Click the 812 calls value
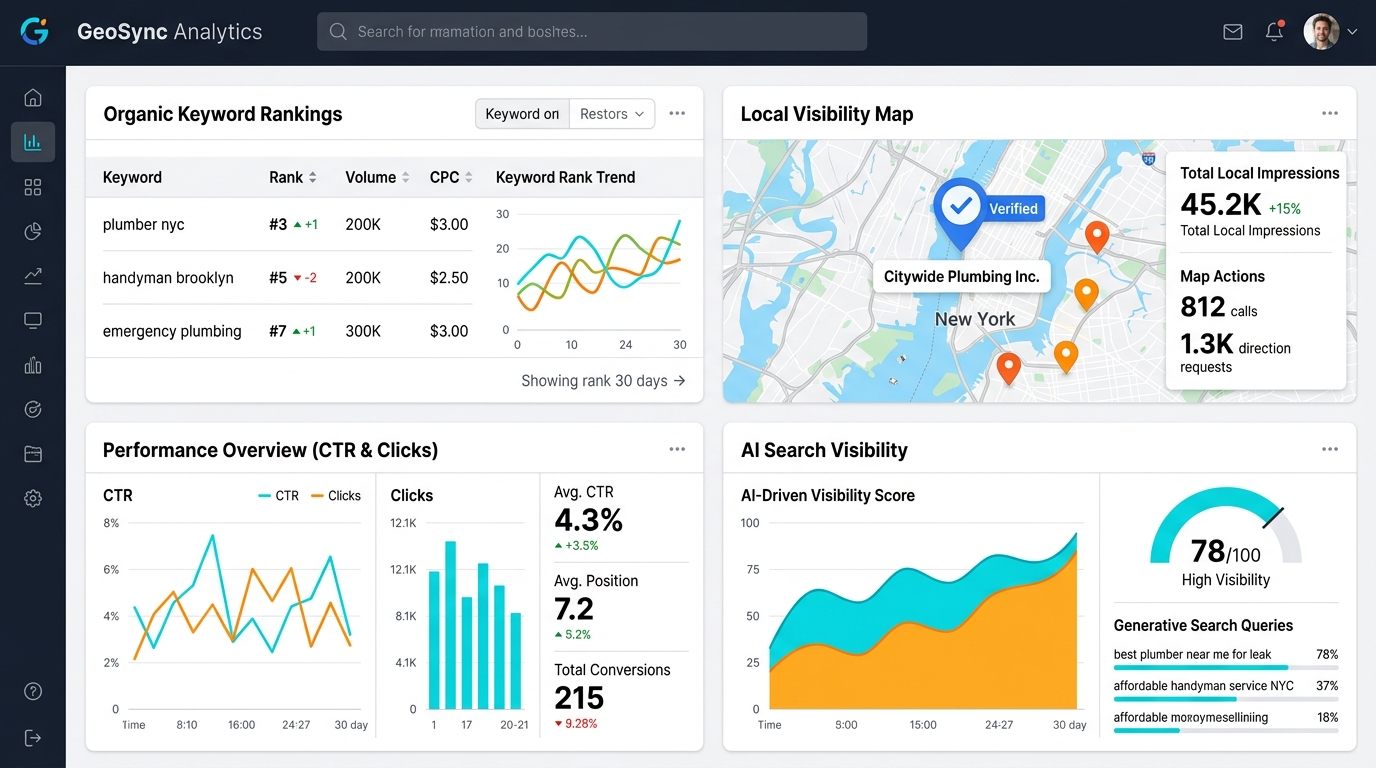 1203,306
